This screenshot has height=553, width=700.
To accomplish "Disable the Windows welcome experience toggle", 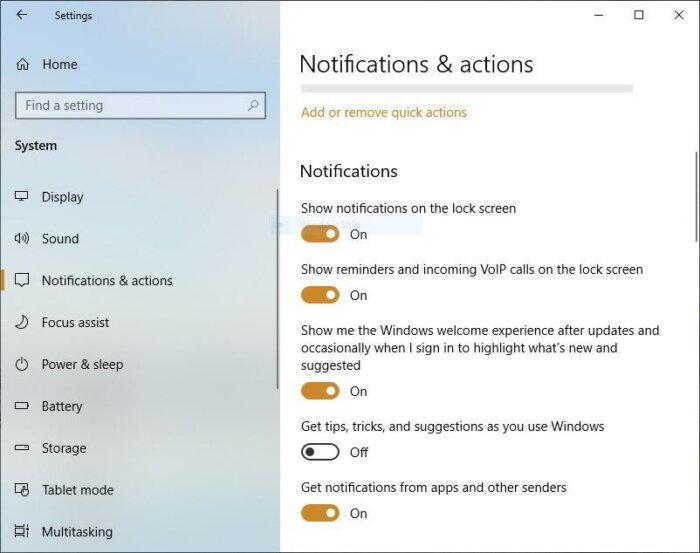I will pyautogui.click(x=320, y=391).
